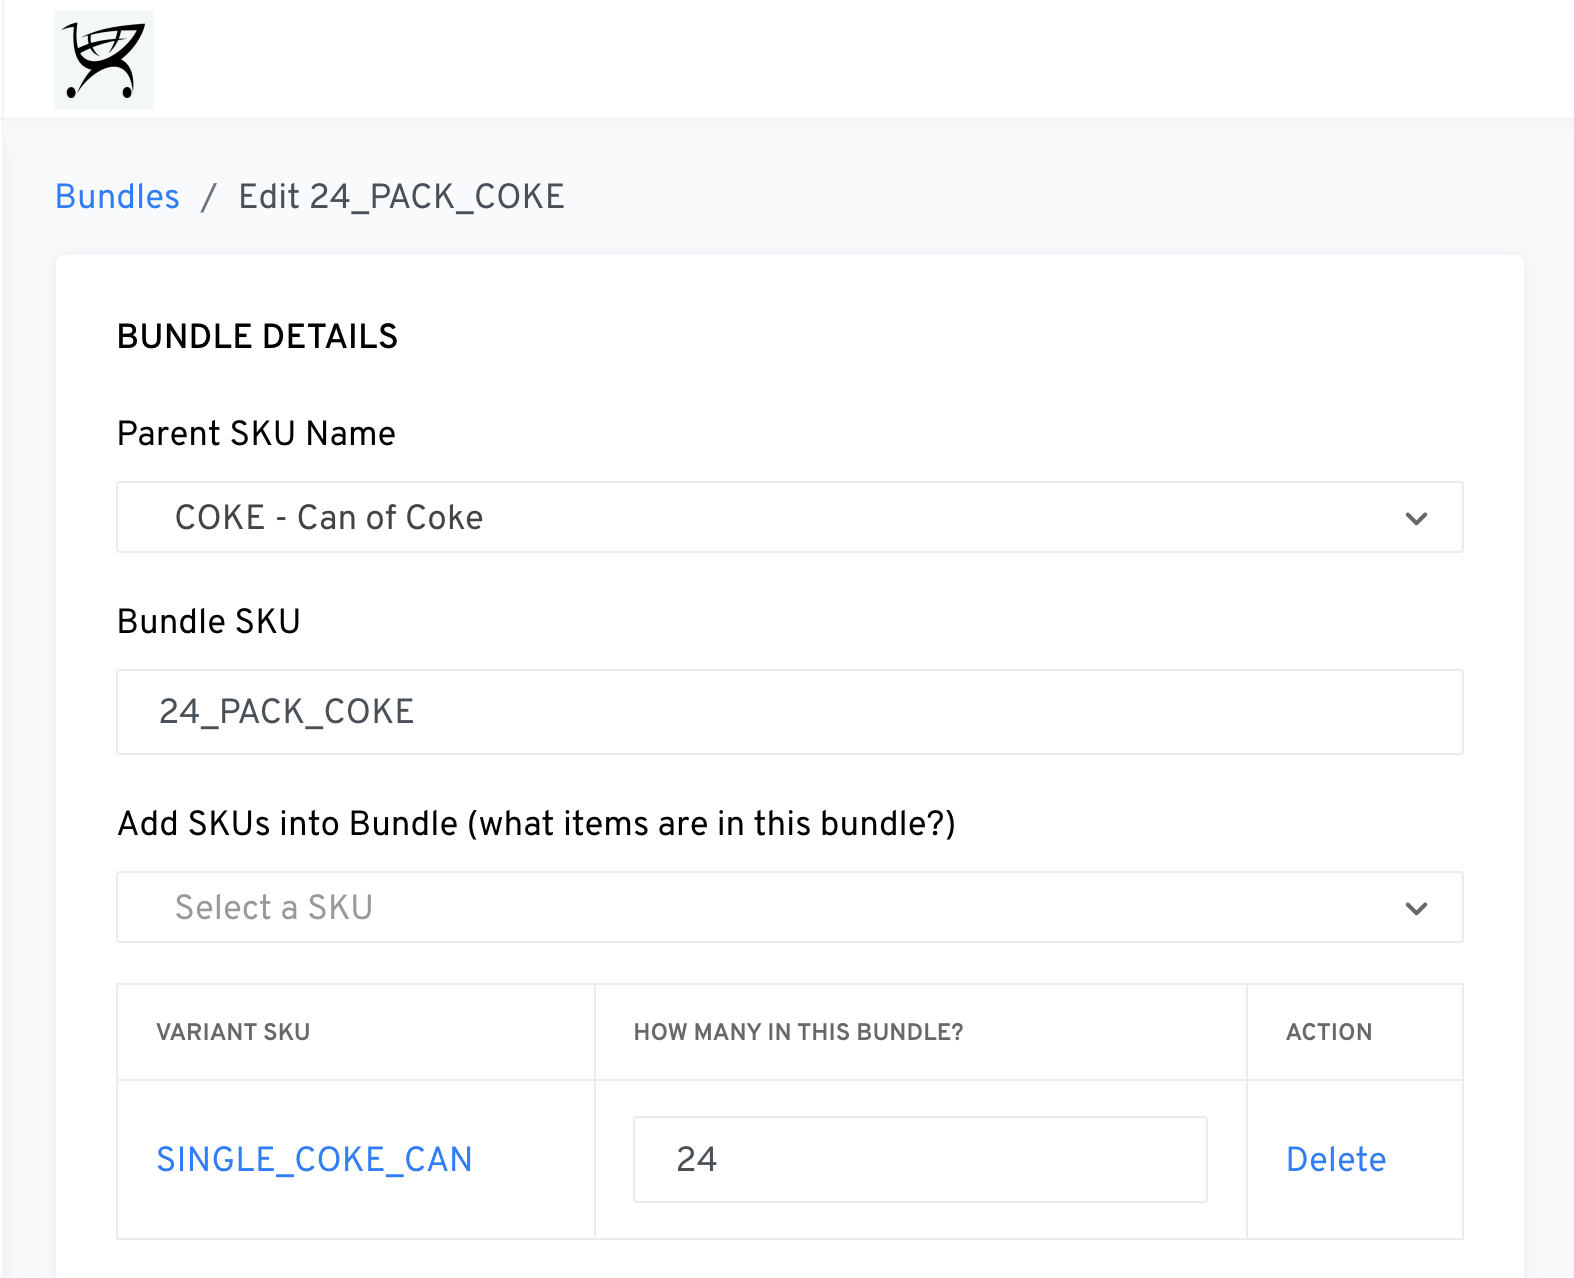
Task: Click the breadcrumb slash separator
Action: [208, 197]
